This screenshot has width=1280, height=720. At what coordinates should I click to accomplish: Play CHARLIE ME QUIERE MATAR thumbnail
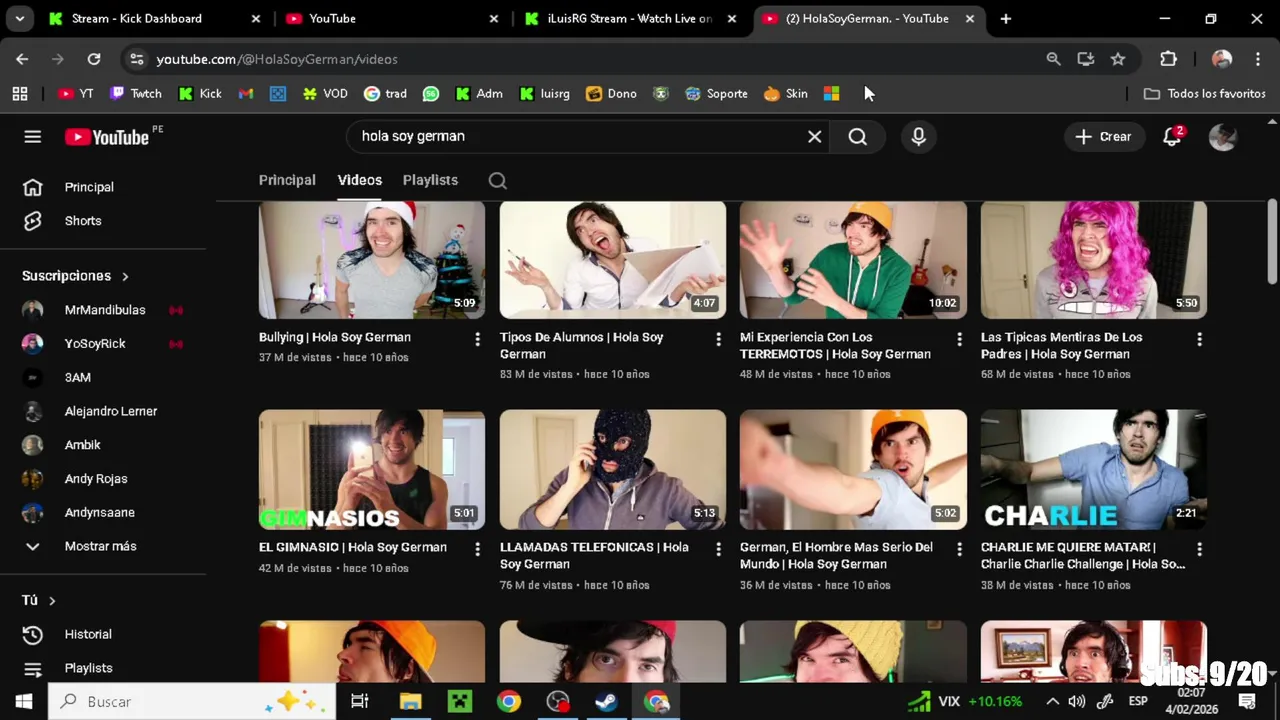(x=1094, y=469)
